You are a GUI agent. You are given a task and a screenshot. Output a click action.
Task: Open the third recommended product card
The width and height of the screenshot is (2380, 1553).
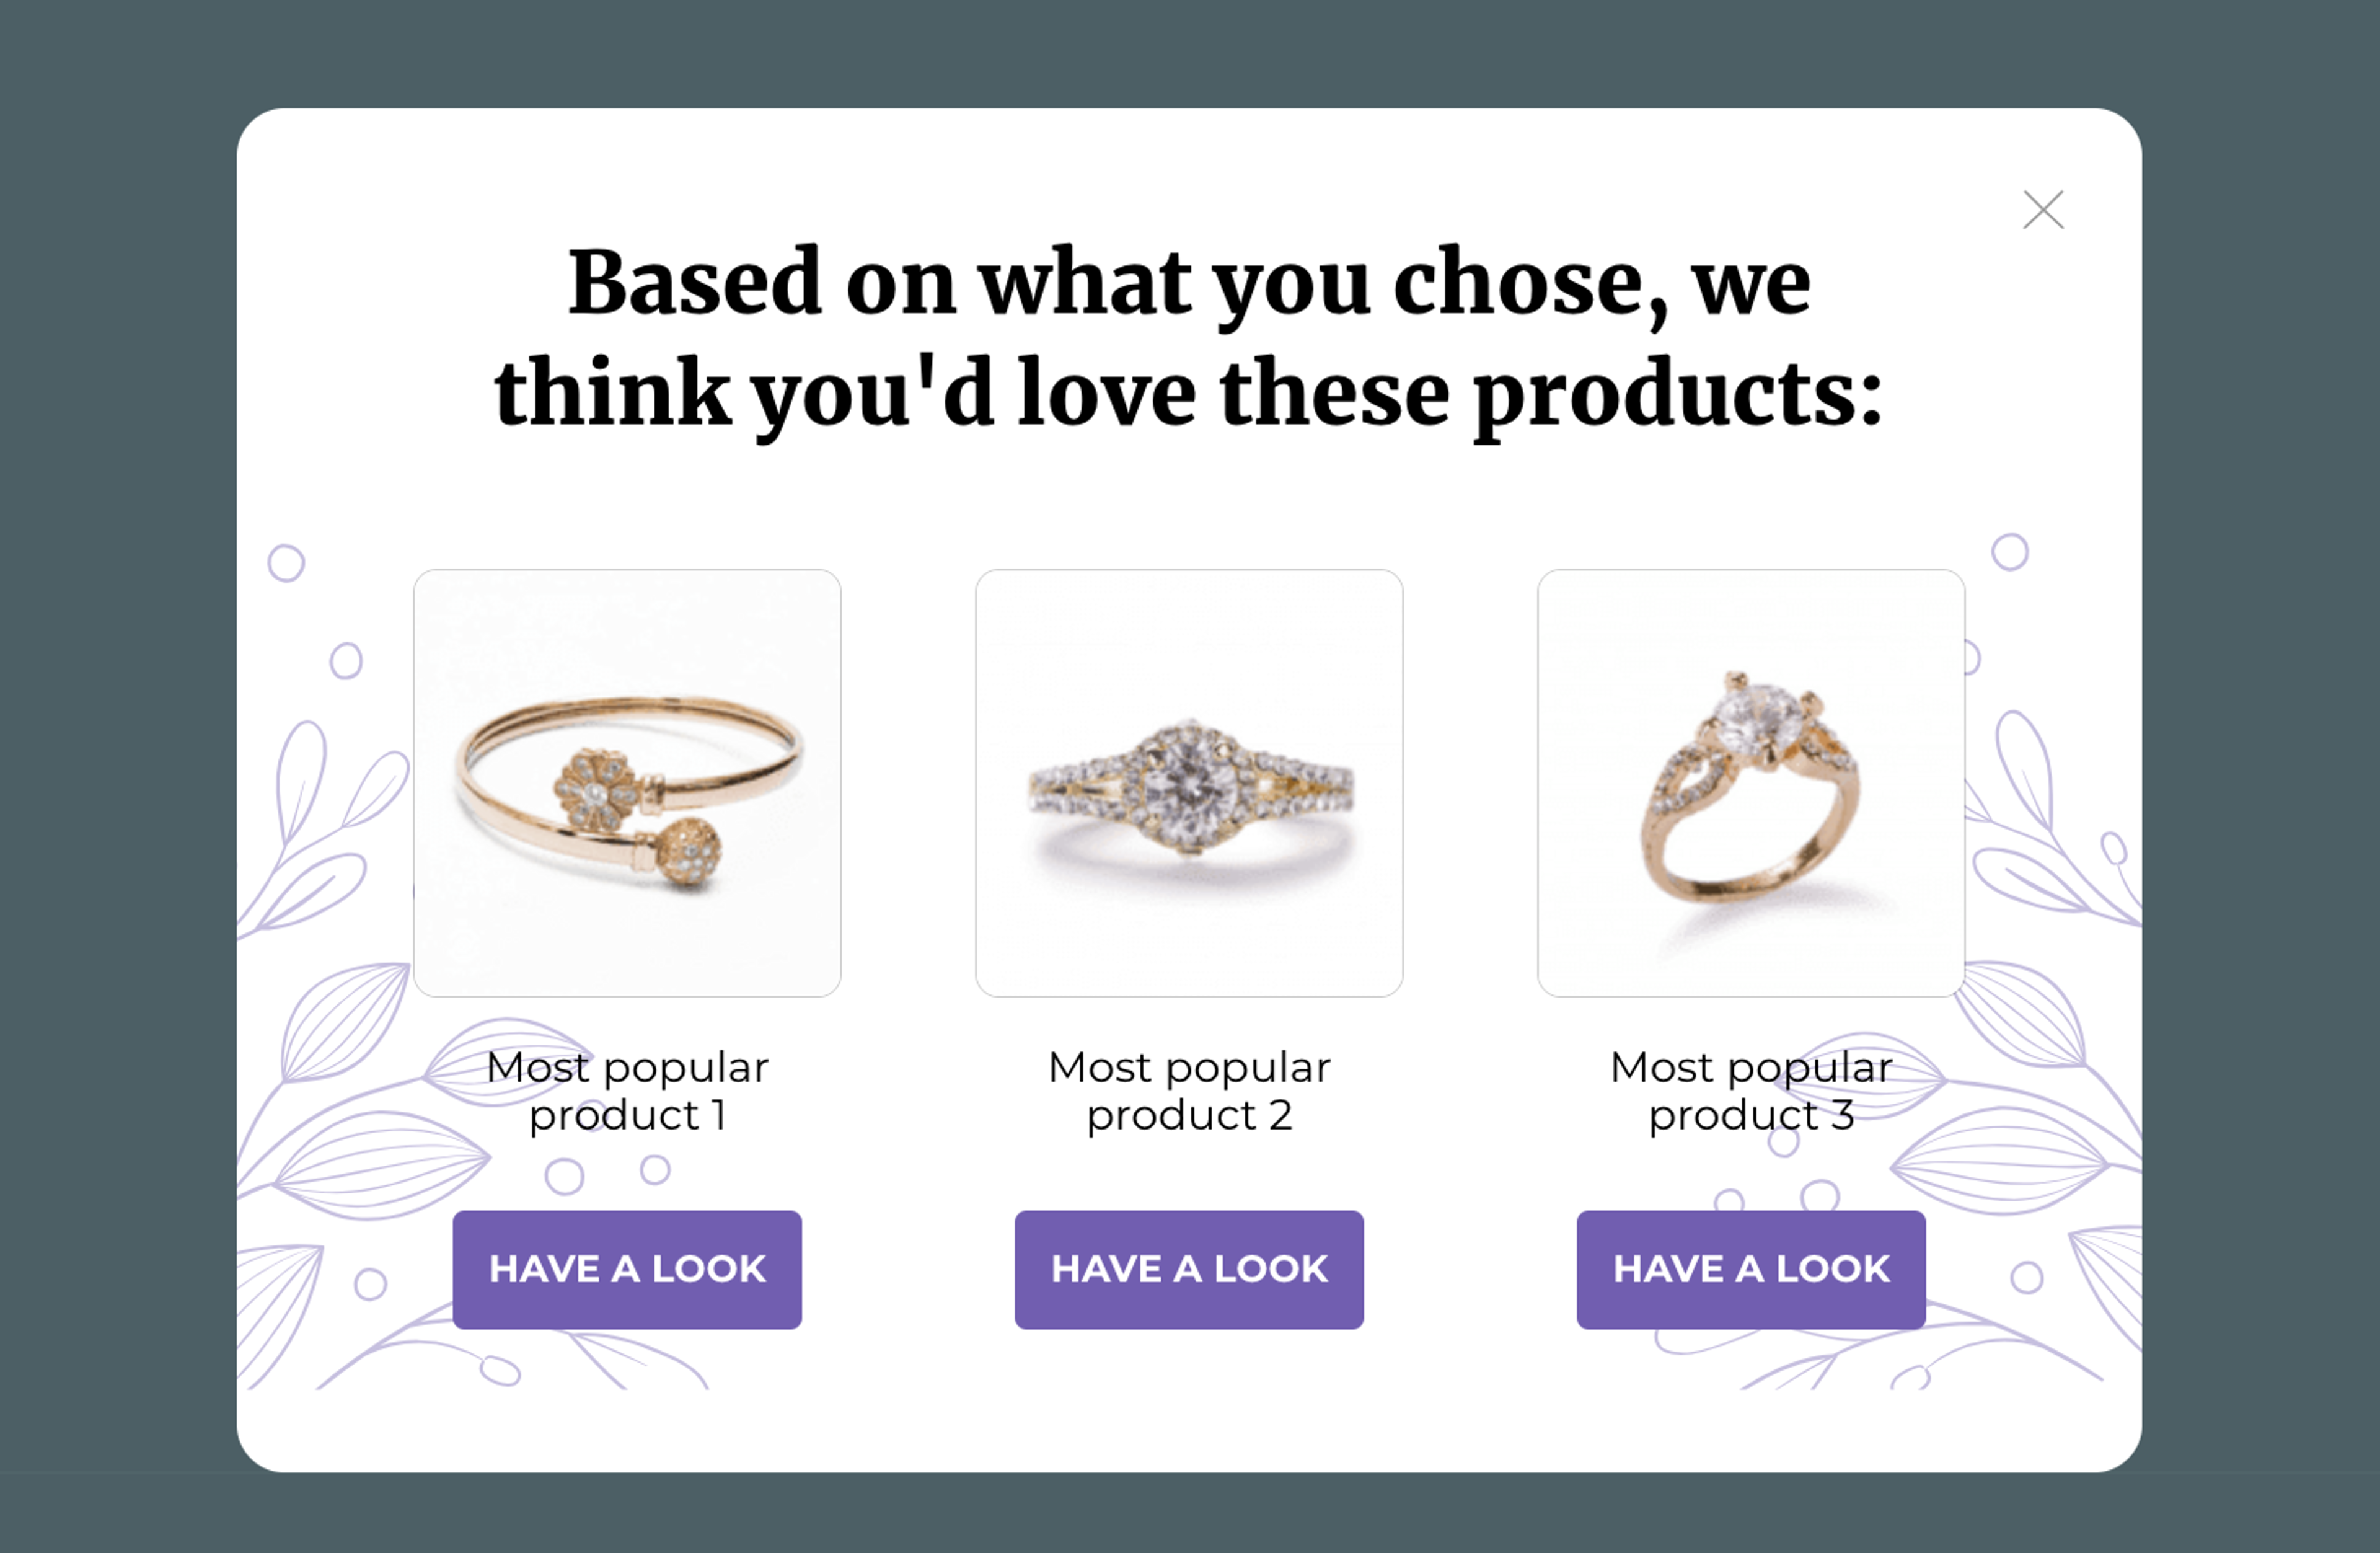point(1751,783)
